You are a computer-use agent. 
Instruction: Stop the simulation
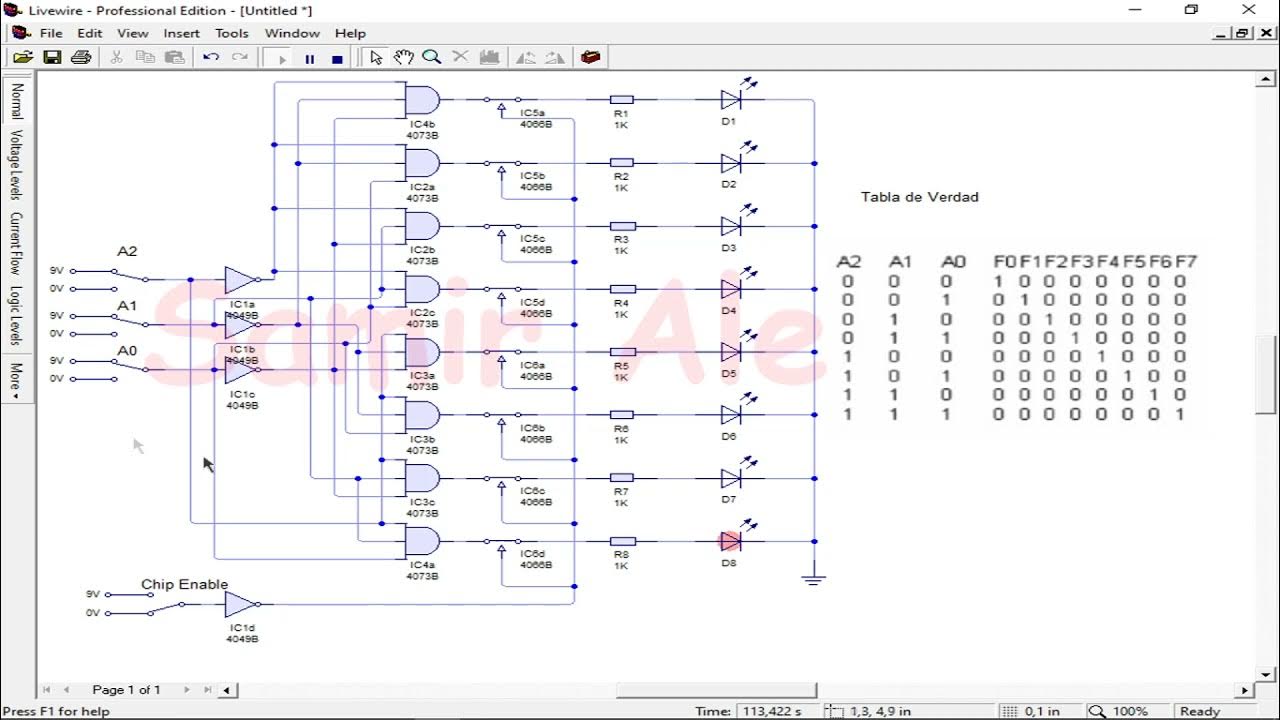(x=338, y=59)
